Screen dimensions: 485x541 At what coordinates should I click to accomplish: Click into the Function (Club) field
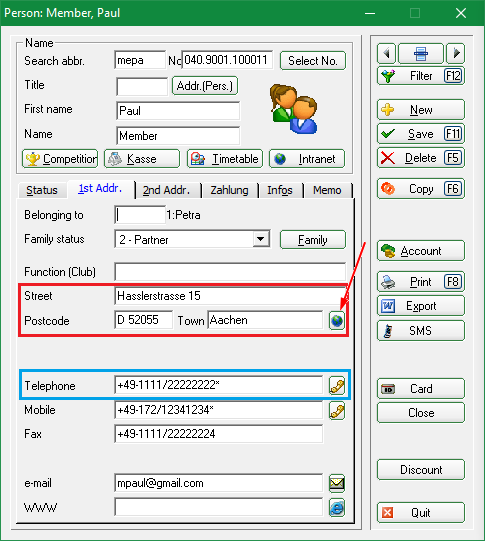[230, 272]
